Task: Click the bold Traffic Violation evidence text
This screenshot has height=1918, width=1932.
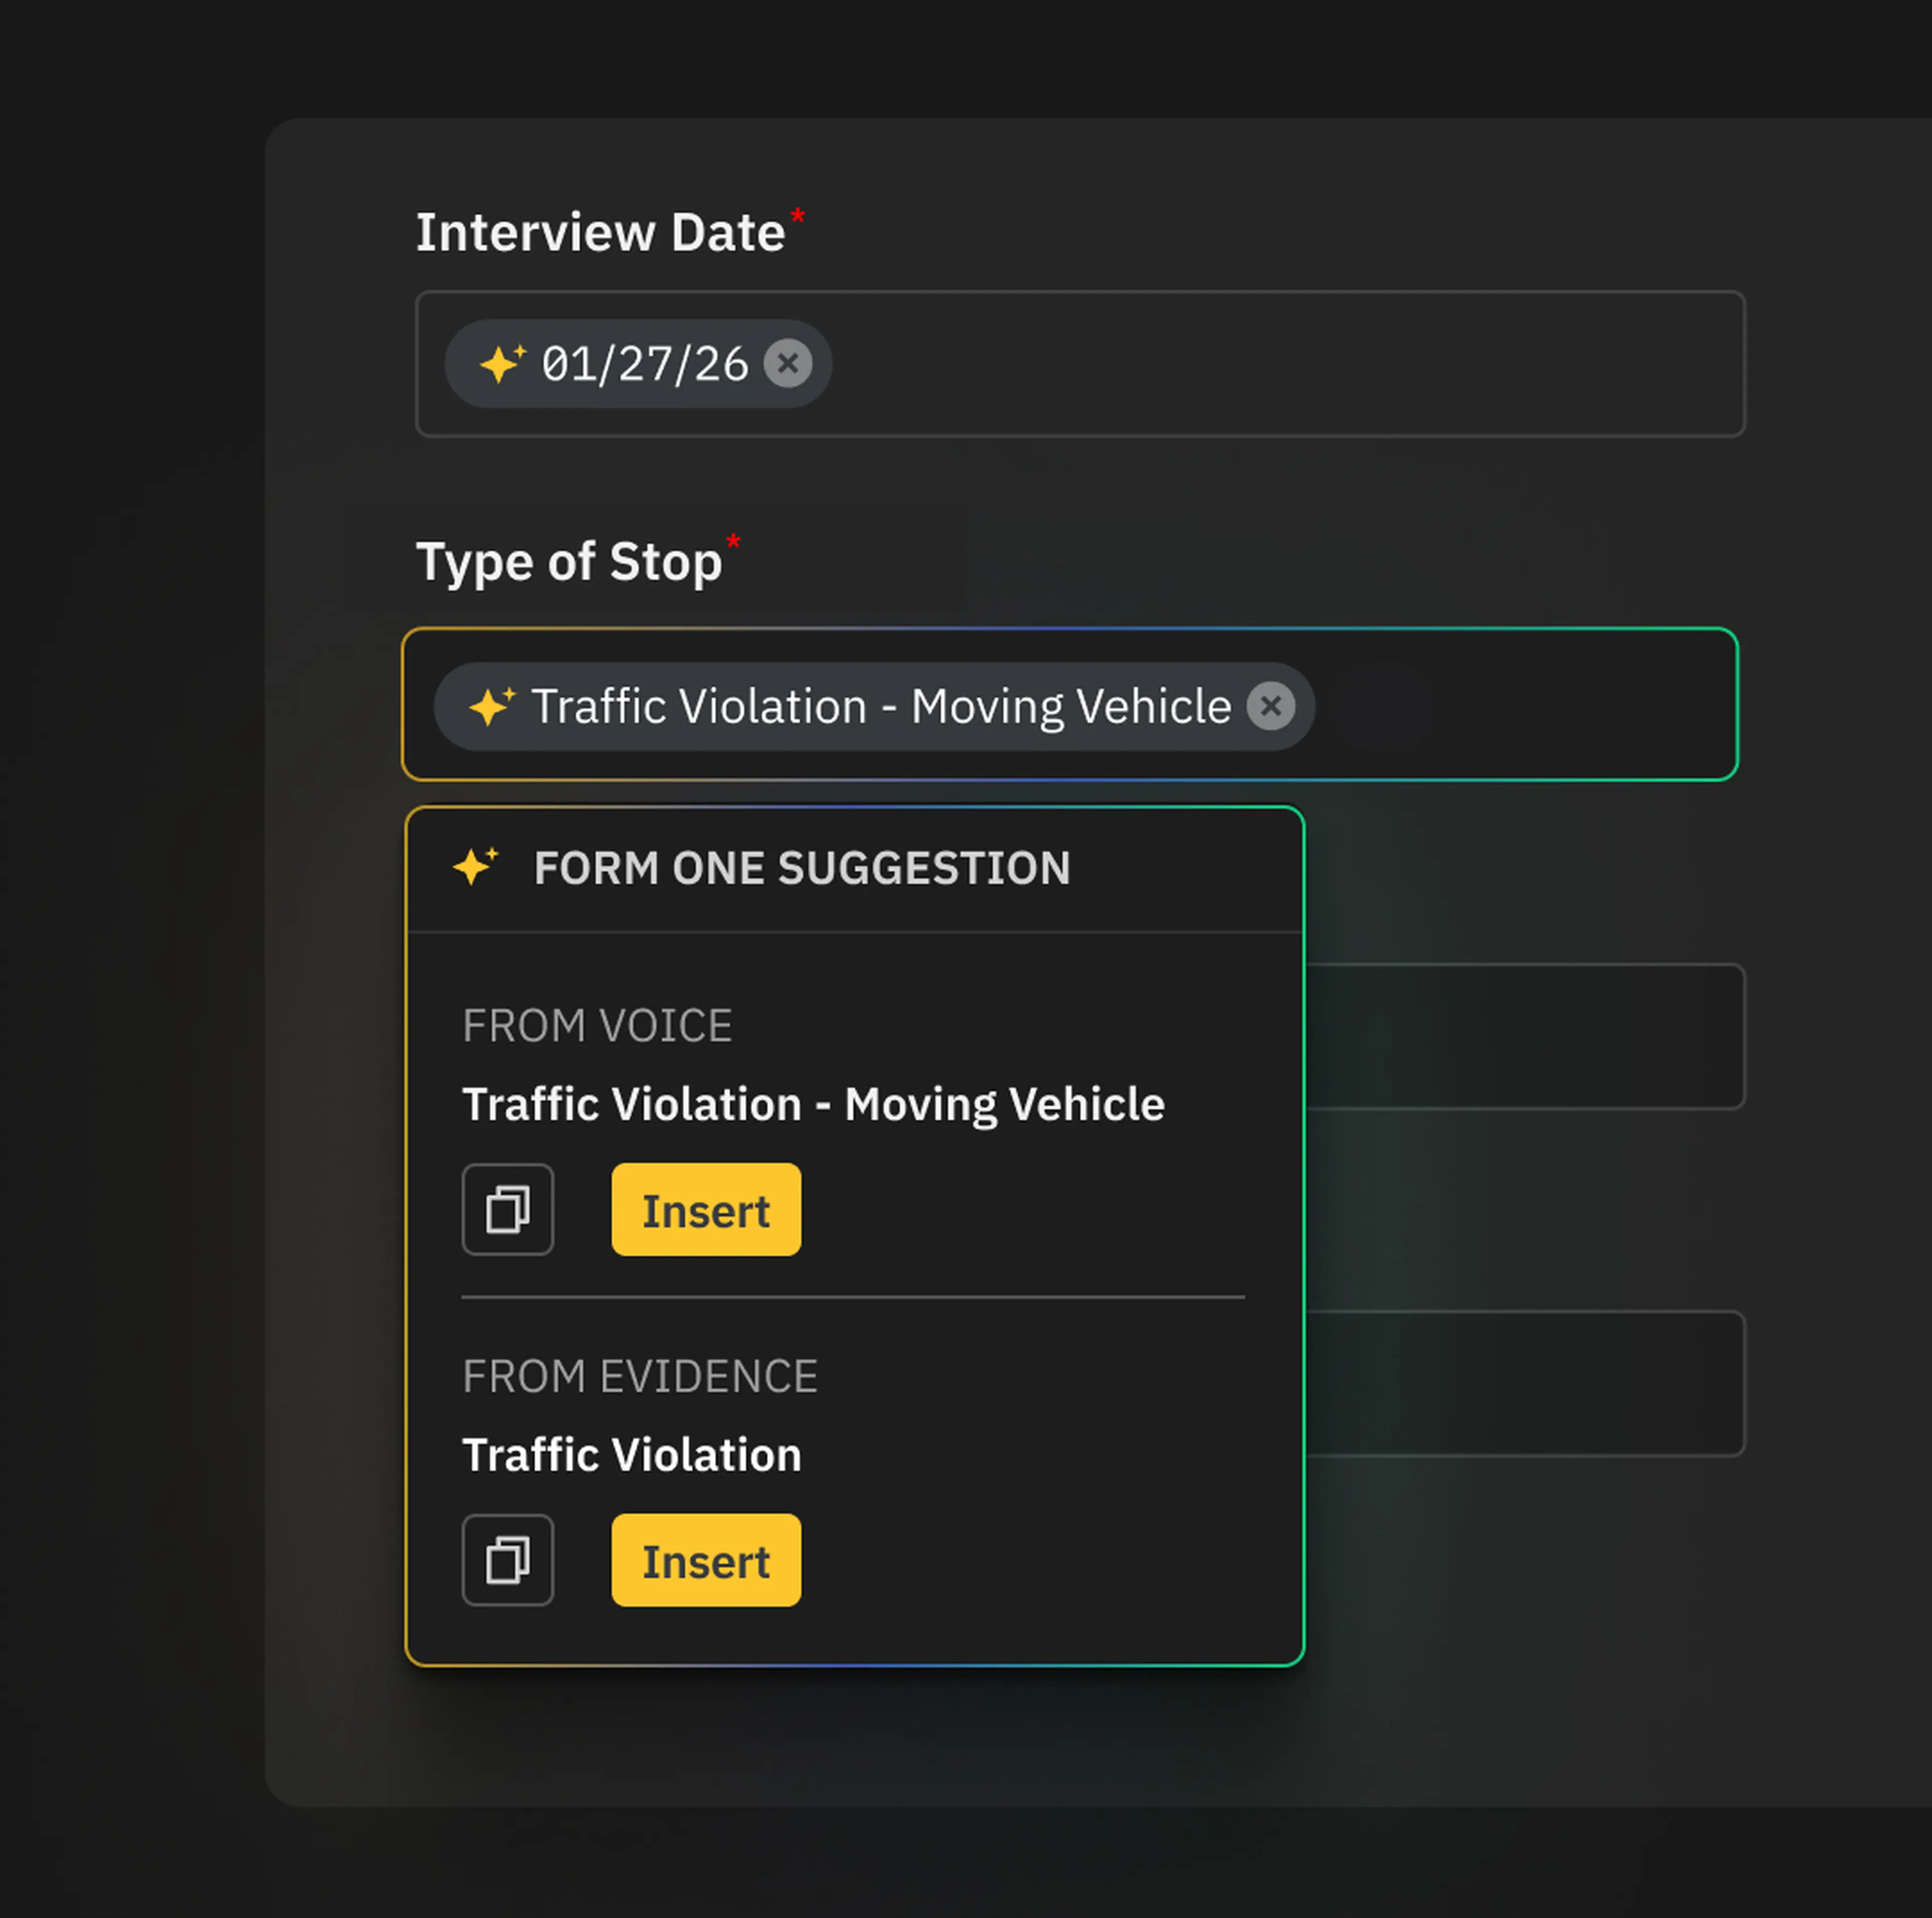Action: point(632,1455)
